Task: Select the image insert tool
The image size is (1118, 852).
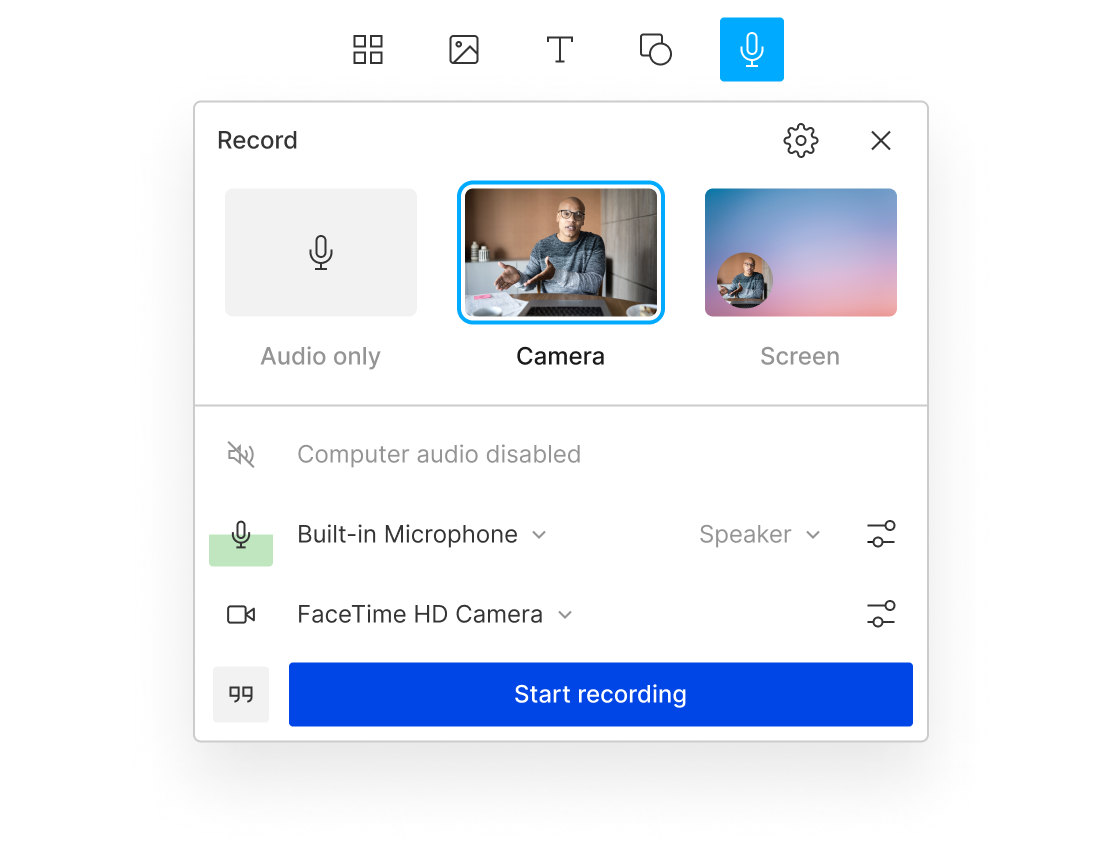Action: pos(464,49)
